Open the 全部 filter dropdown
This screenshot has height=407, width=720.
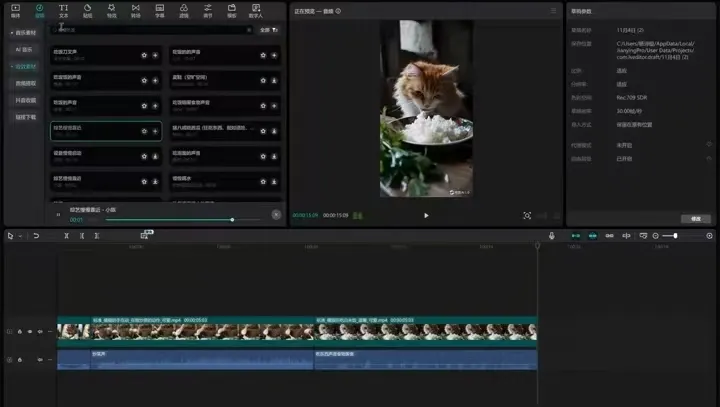pos(269,30)
